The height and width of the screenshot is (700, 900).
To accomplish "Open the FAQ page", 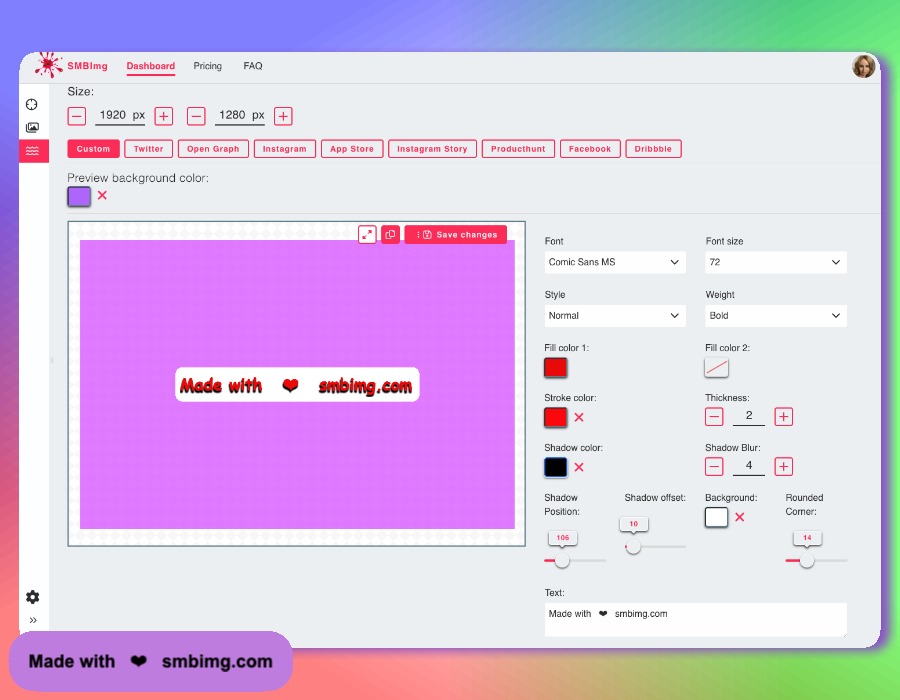I will [253, 66].
